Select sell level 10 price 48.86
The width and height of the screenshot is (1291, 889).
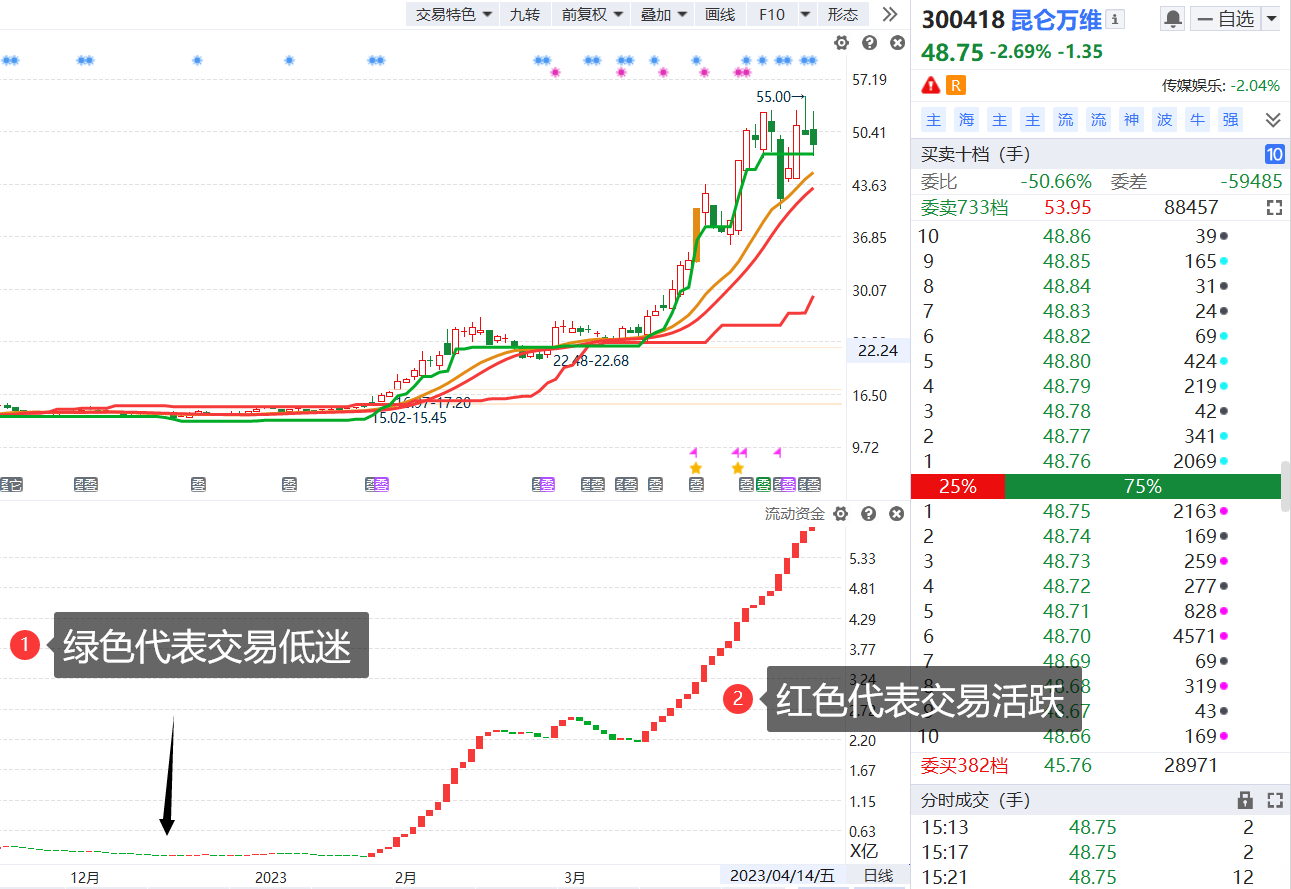pyautogui.click(x=1067, y=236)
